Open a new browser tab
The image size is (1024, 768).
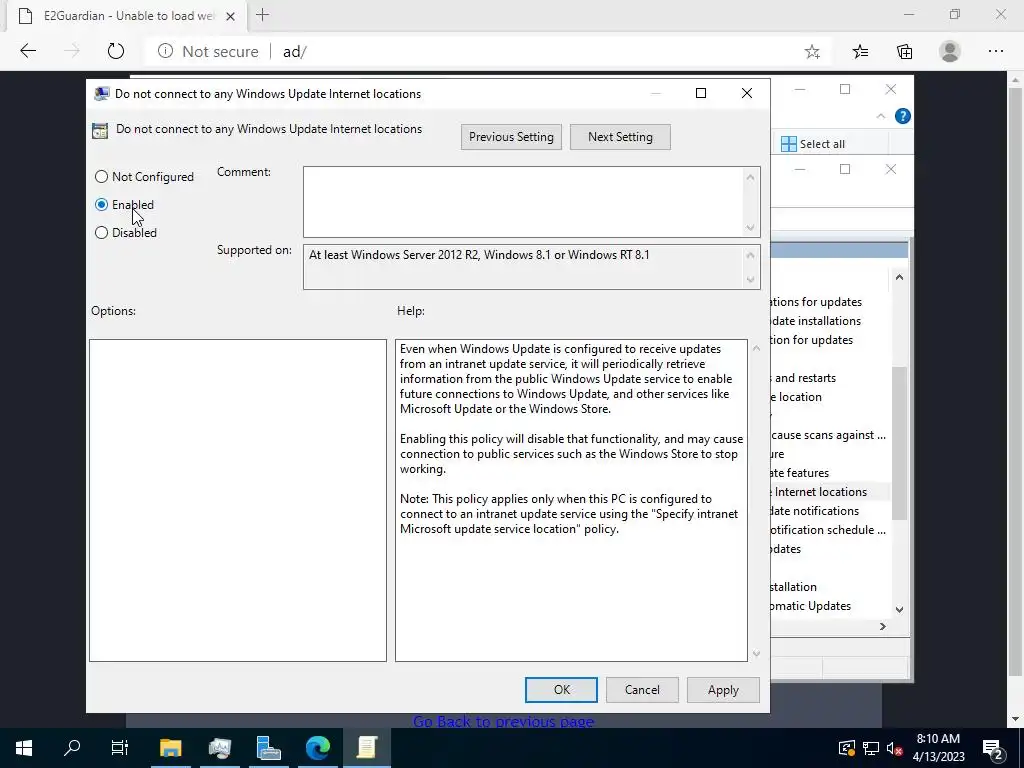(x=263, y=15)
